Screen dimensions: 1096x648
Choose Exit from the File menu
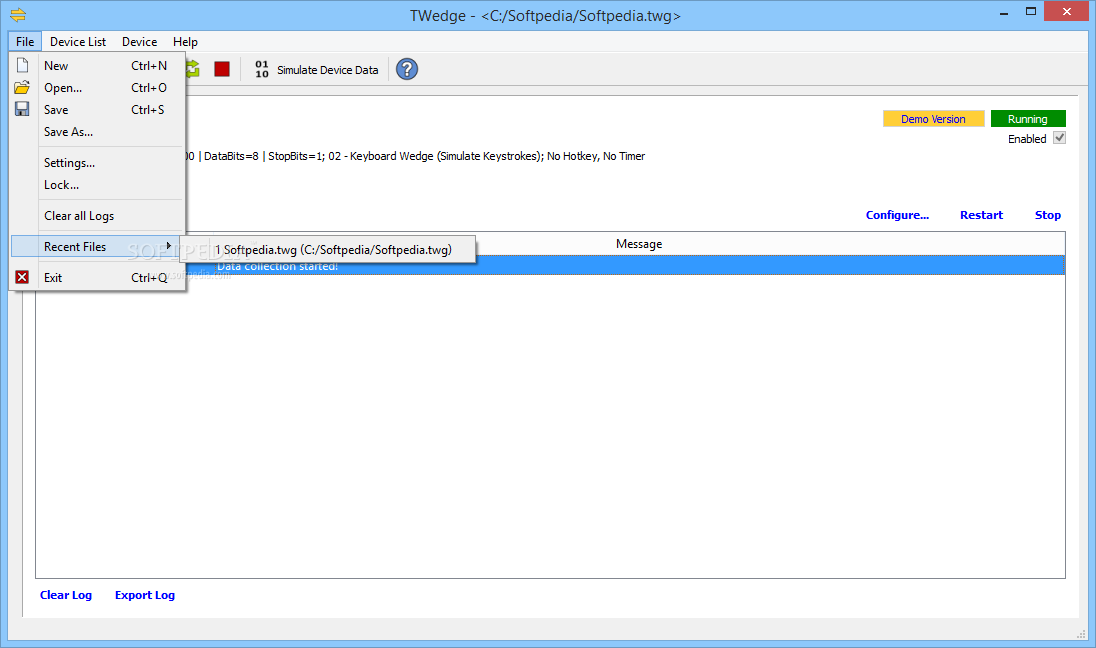98,278
